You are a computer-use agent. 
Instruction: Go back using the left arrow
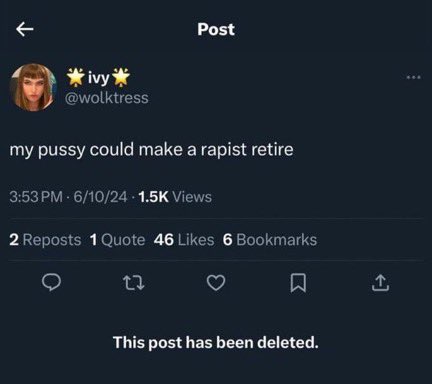tap(25, 29)
